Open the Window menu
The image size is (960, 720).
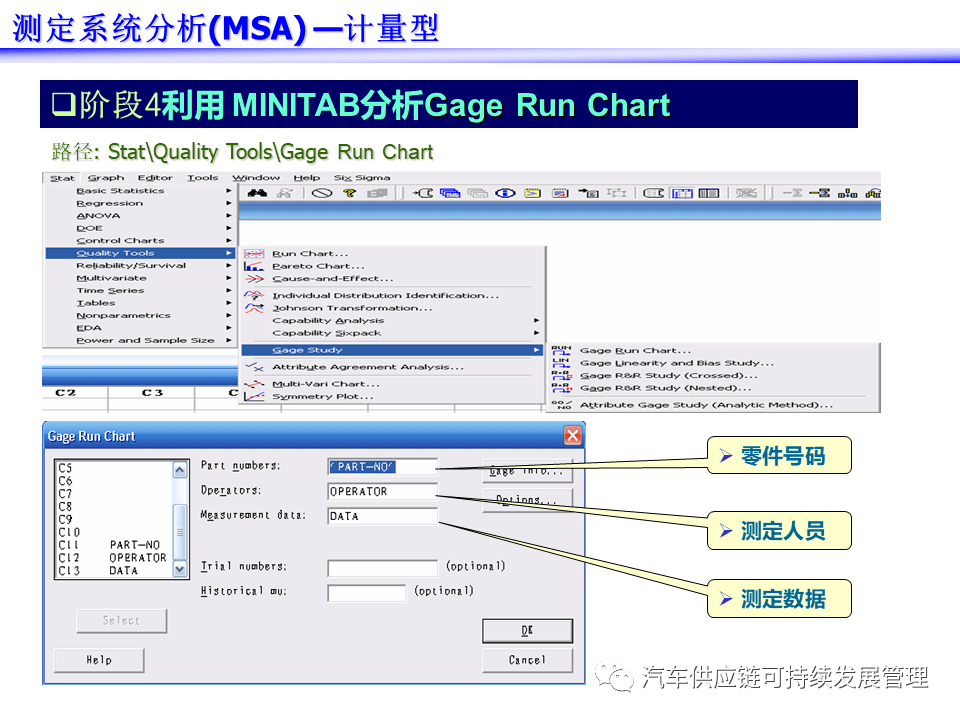tap(257, 177)
